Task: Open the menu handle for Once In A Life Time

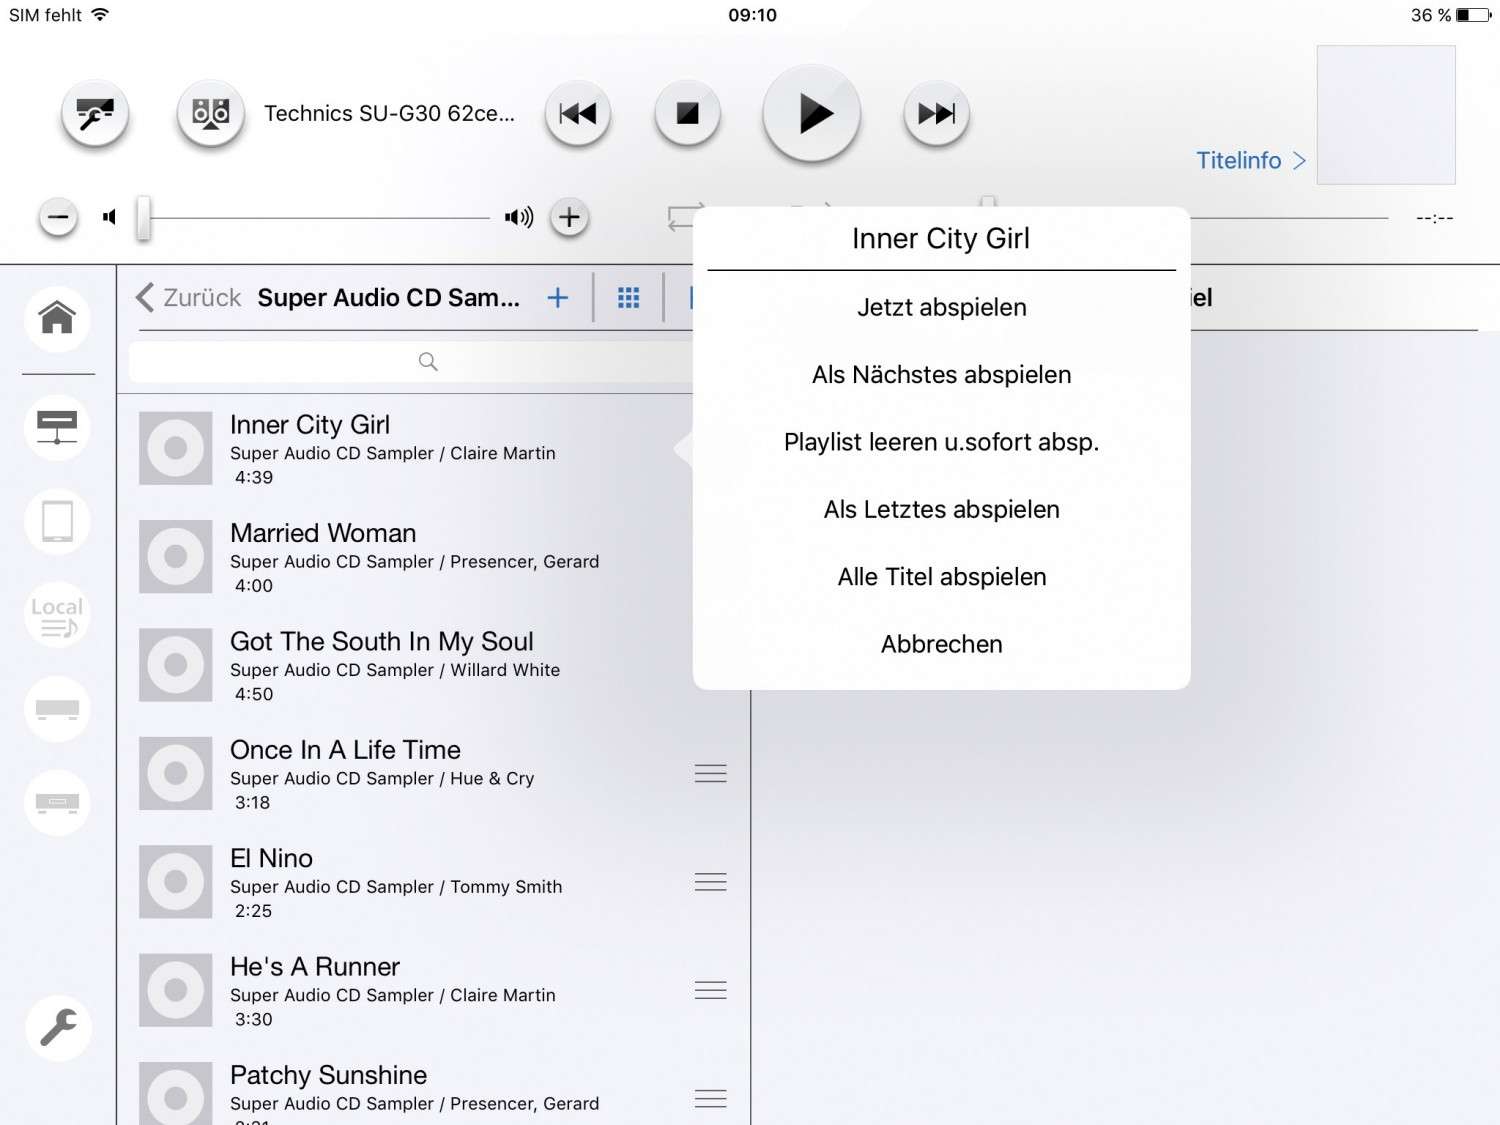Action: click(711, 774)
